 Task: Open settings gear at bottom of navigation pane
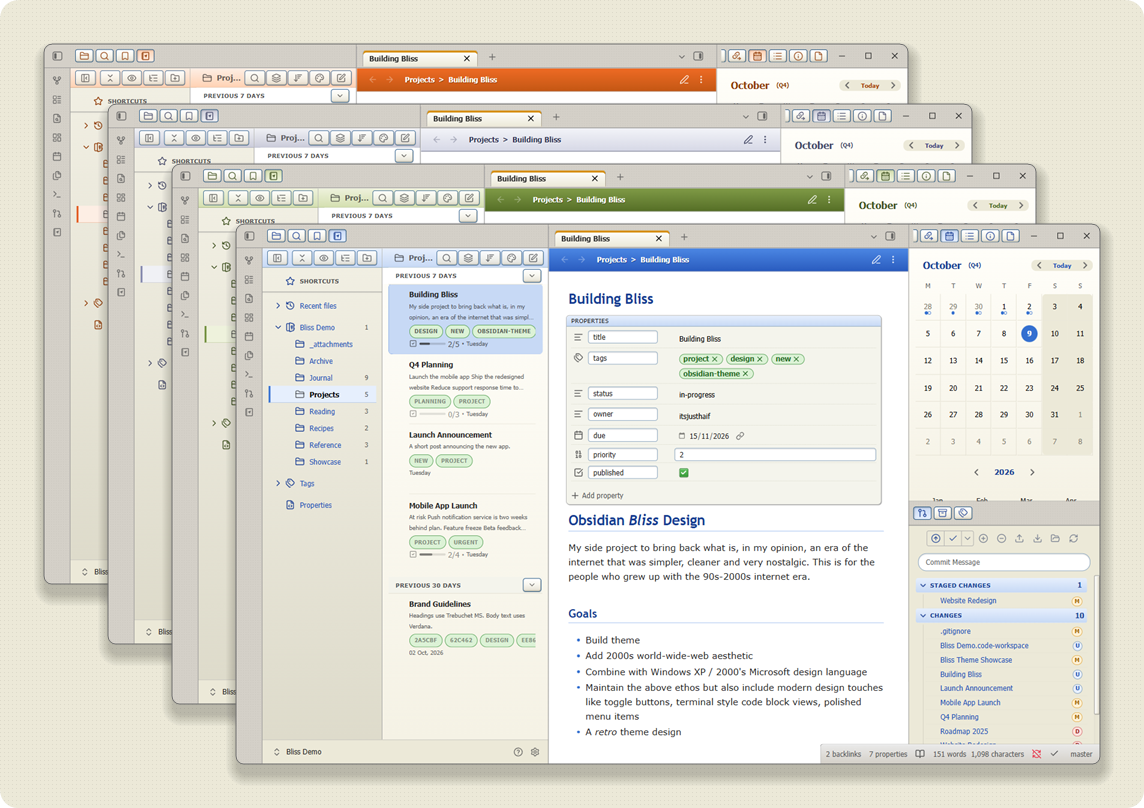tap(535, 752)
